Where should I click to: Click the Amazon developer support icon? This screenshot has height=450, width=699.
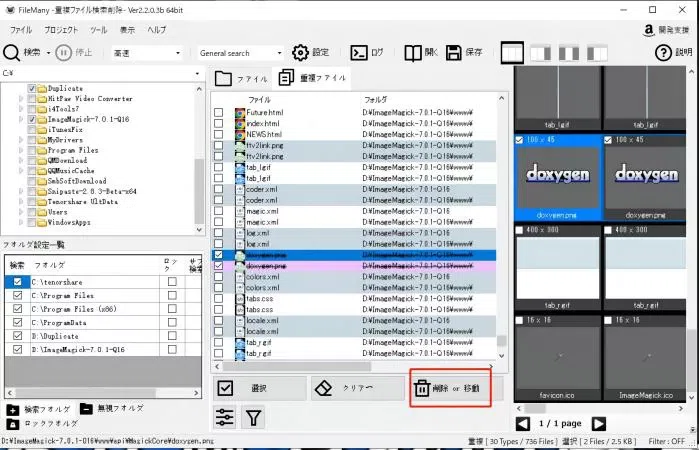click(x=649, y=30)
